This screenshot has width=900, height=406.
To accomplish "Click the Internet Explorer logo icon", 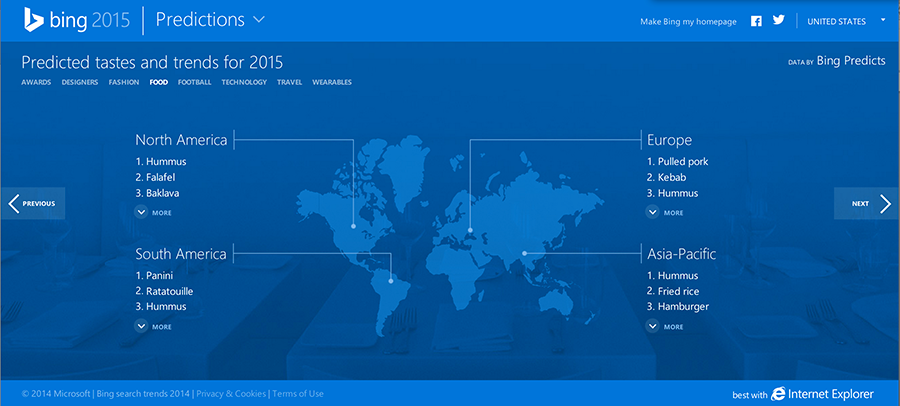I will tap(778, 394).
